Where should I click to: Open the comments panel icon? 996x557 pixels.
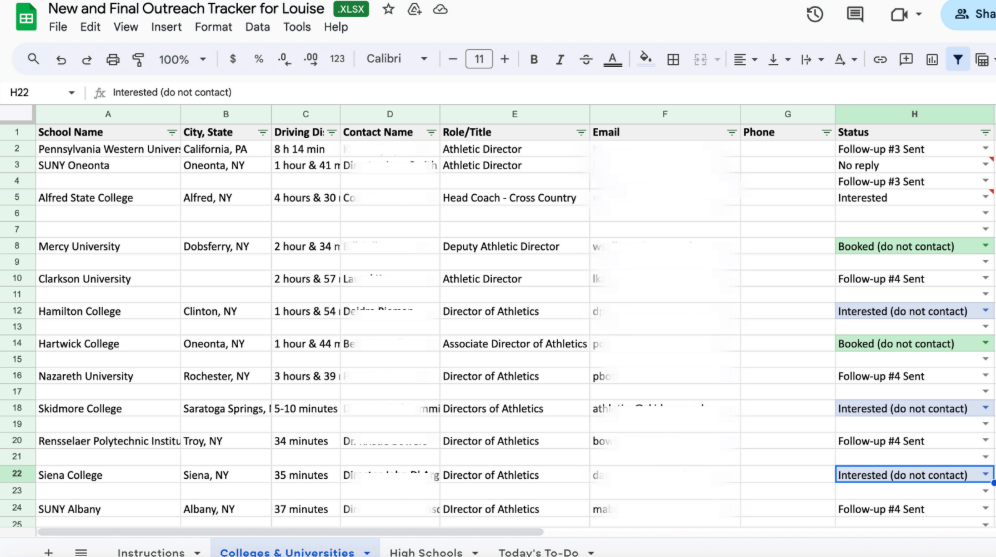click(x=855, y=14)
